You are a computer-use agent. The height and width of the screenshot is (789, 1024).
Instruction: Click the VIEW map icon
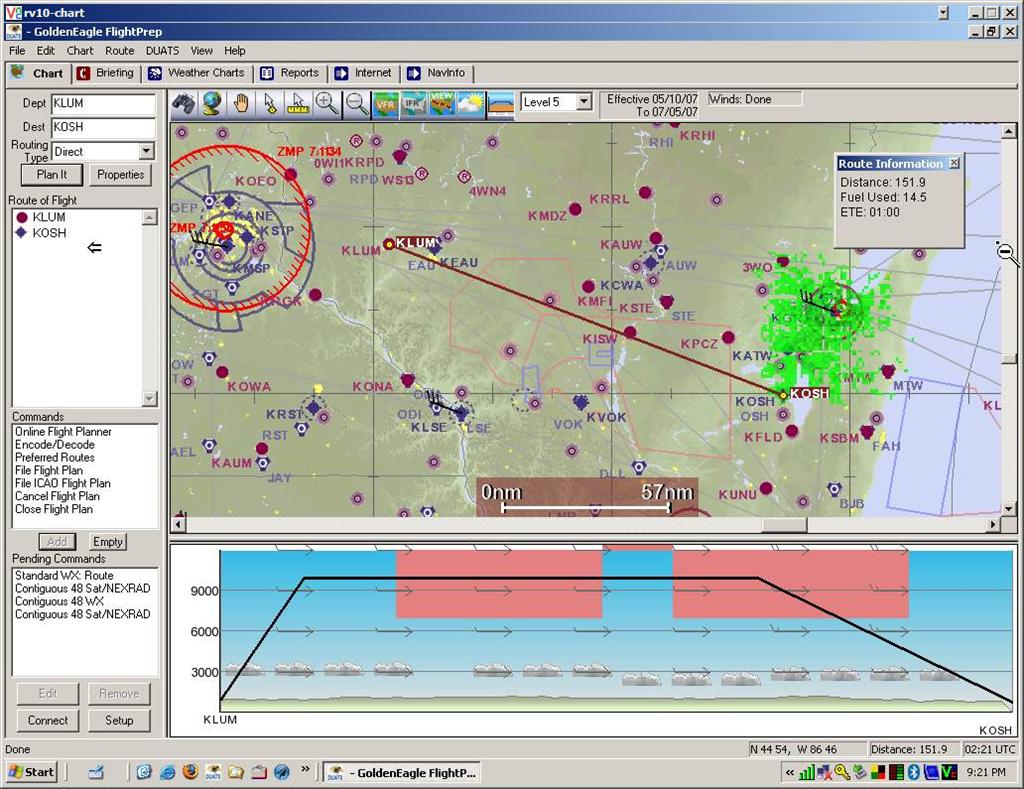[x=442, y=104]
